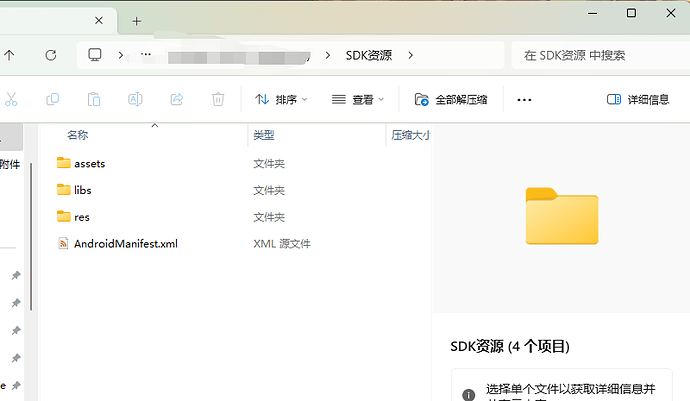
Task: Add a new tab with plus button
Action: pos(137,21)
